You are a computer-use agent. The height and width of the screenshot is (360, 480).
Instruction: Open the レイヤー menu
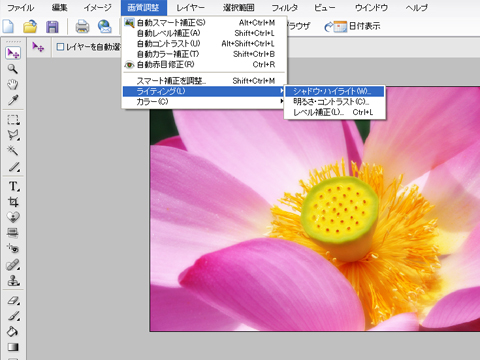click(190, 7)
